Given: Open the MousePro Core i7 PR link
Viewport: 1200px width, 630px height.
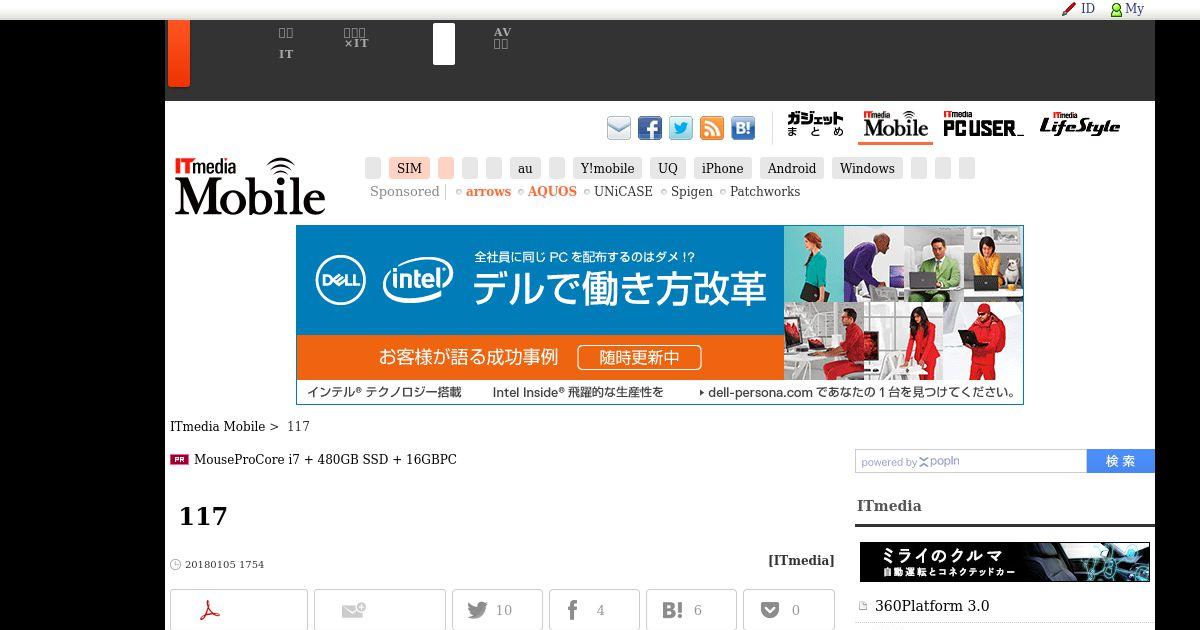Looking at the screenshot, I should 325,460.
